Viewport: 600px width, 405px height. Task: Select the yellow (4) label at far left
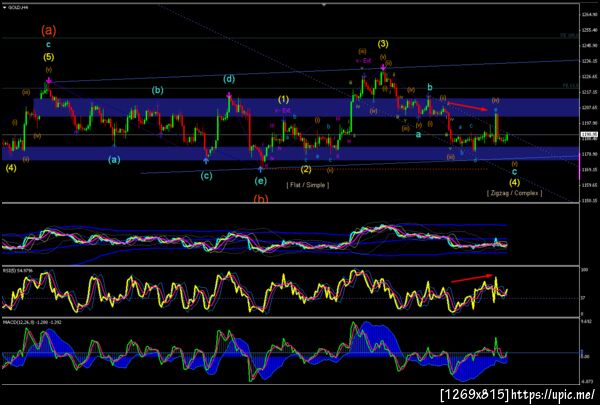(11, 168)
